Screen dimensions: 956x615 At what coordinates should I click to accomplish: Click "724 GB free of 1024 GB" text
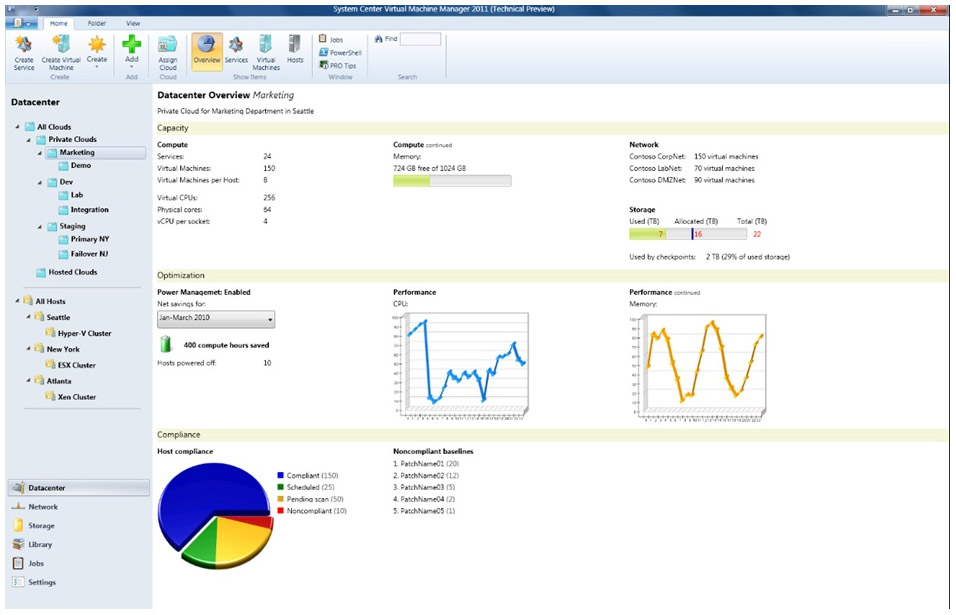pyautogui.click(x=429, y=168)
